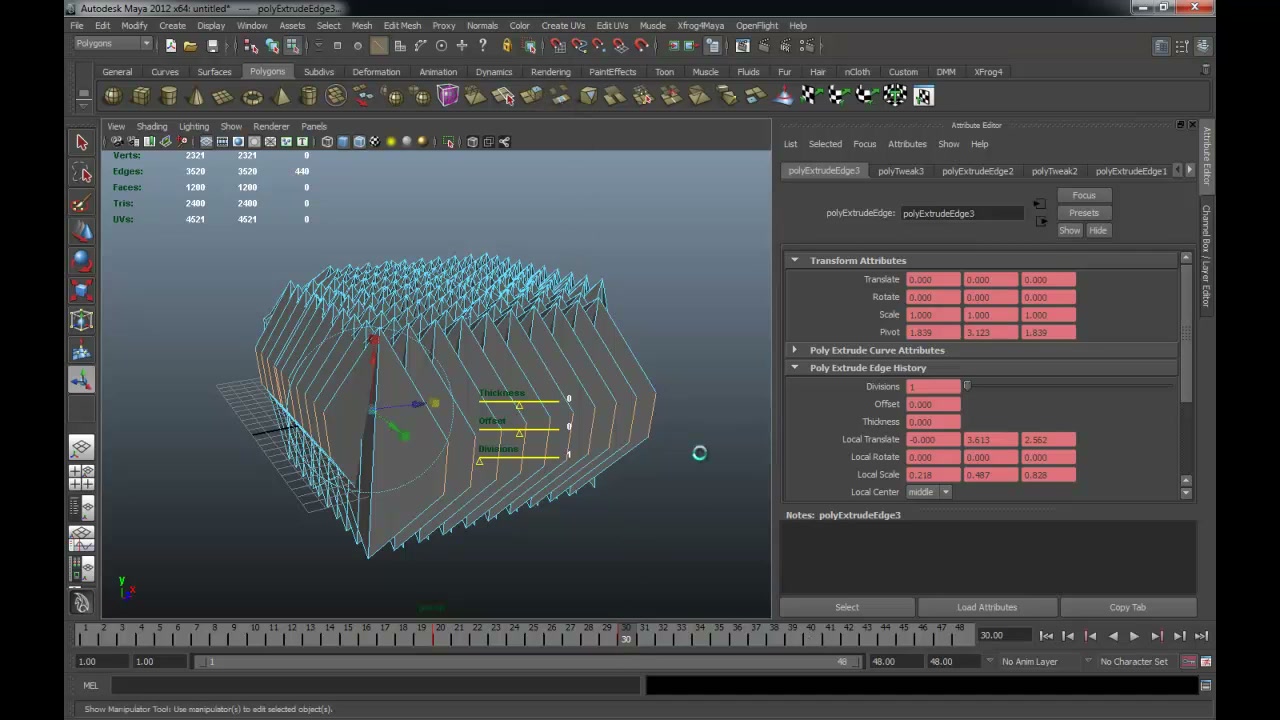This screenshot has width=1280, height=720.
Task: Click the purple cube shelf icon
Action: 447,96
